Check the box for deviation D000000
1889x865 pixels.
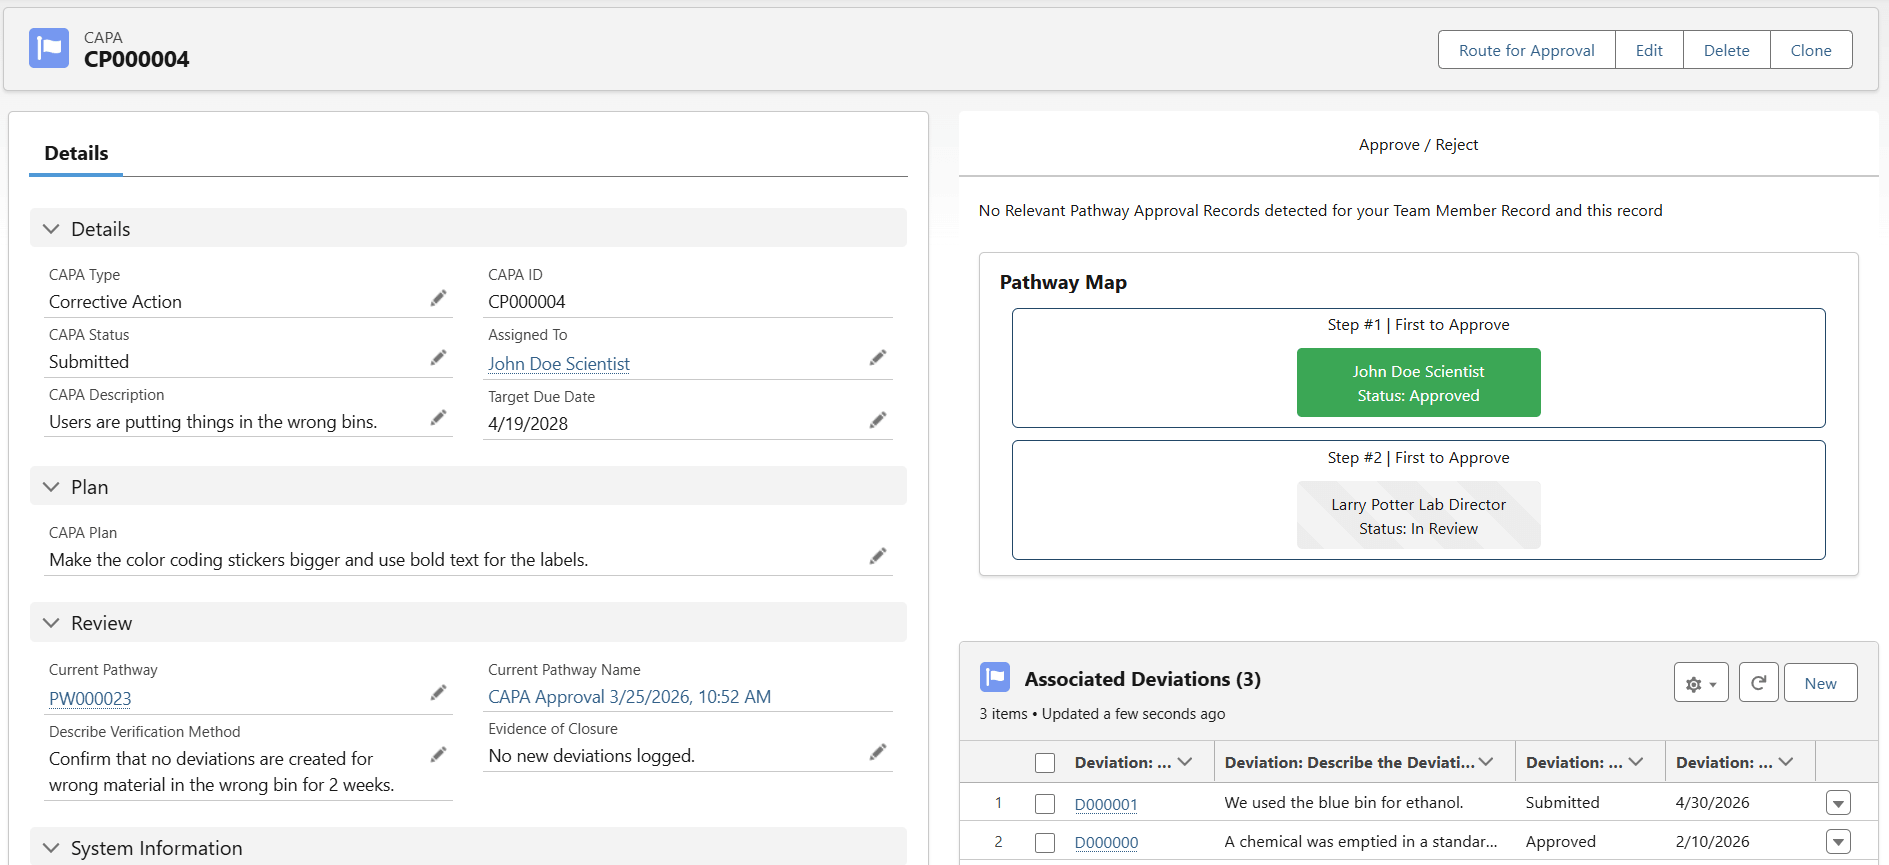point(1045,843)
